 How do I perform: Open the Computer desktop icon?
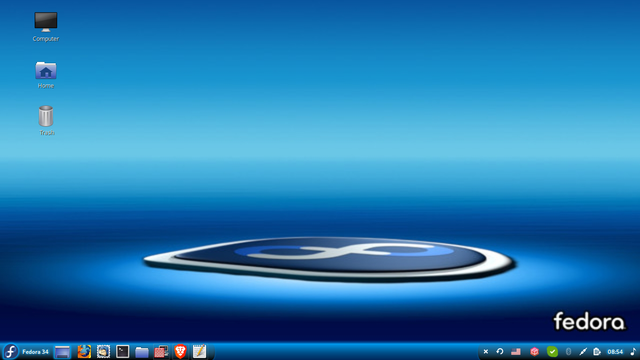click(x=46, y=22)
